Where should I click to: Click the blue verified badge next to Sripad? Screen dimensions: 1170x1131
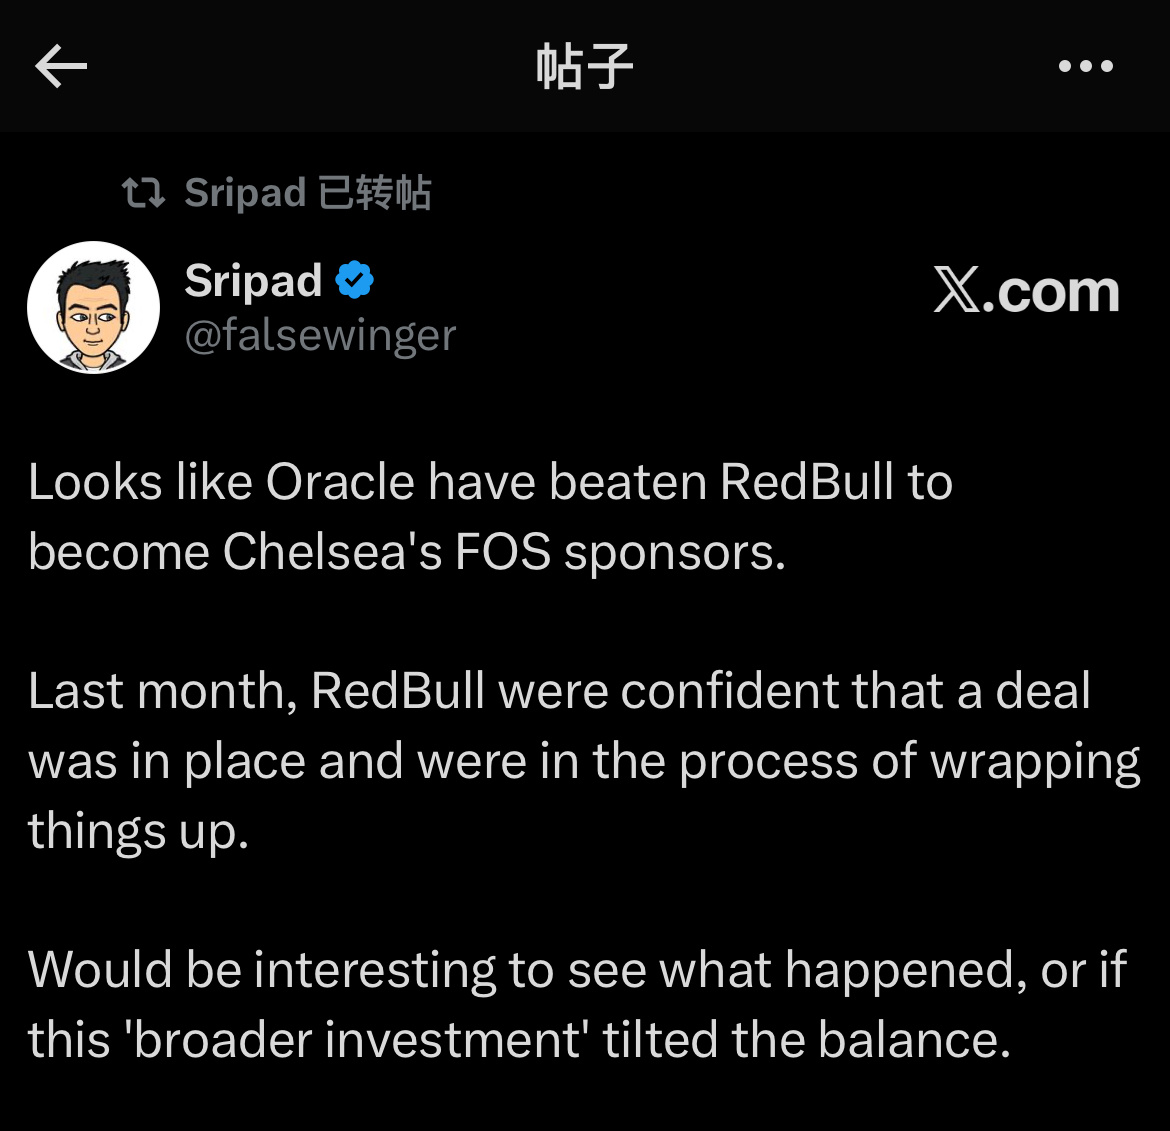[355, 279]
